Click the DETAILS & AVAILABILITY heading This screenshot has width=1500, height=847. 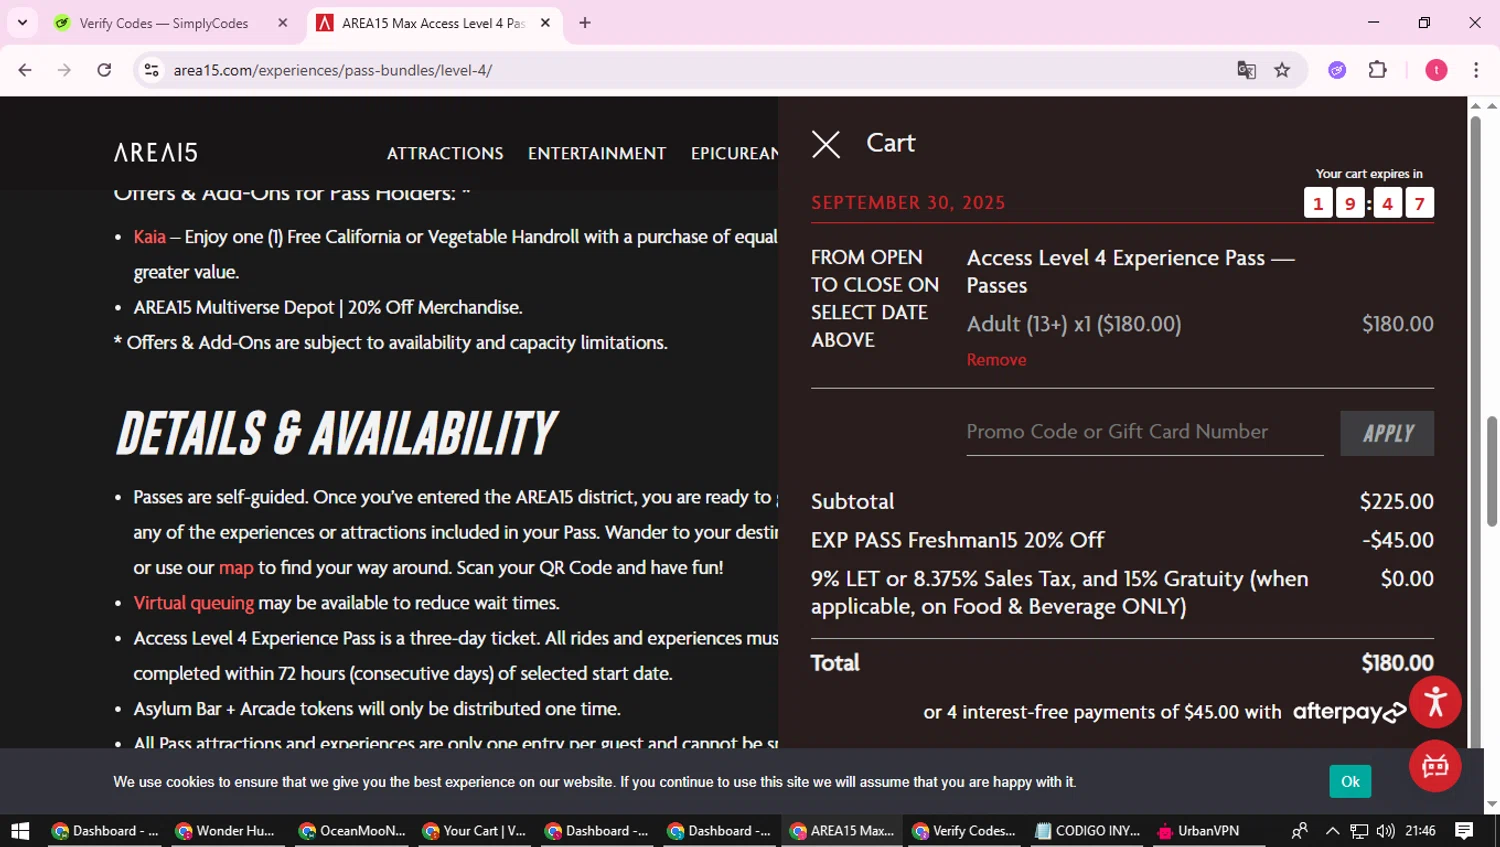[x=336, y=434]
